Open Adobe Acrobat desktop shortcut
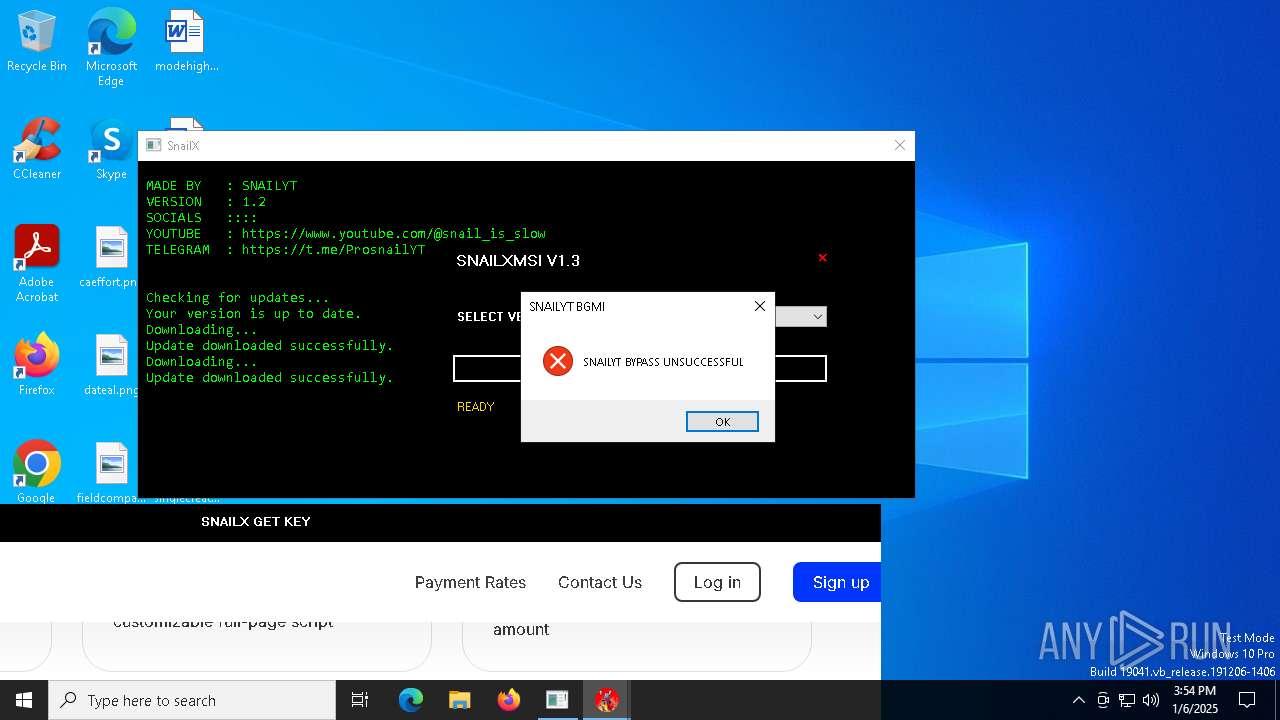Image resolution: width=1280 pixels, height=720 pixels. [37, 263]
